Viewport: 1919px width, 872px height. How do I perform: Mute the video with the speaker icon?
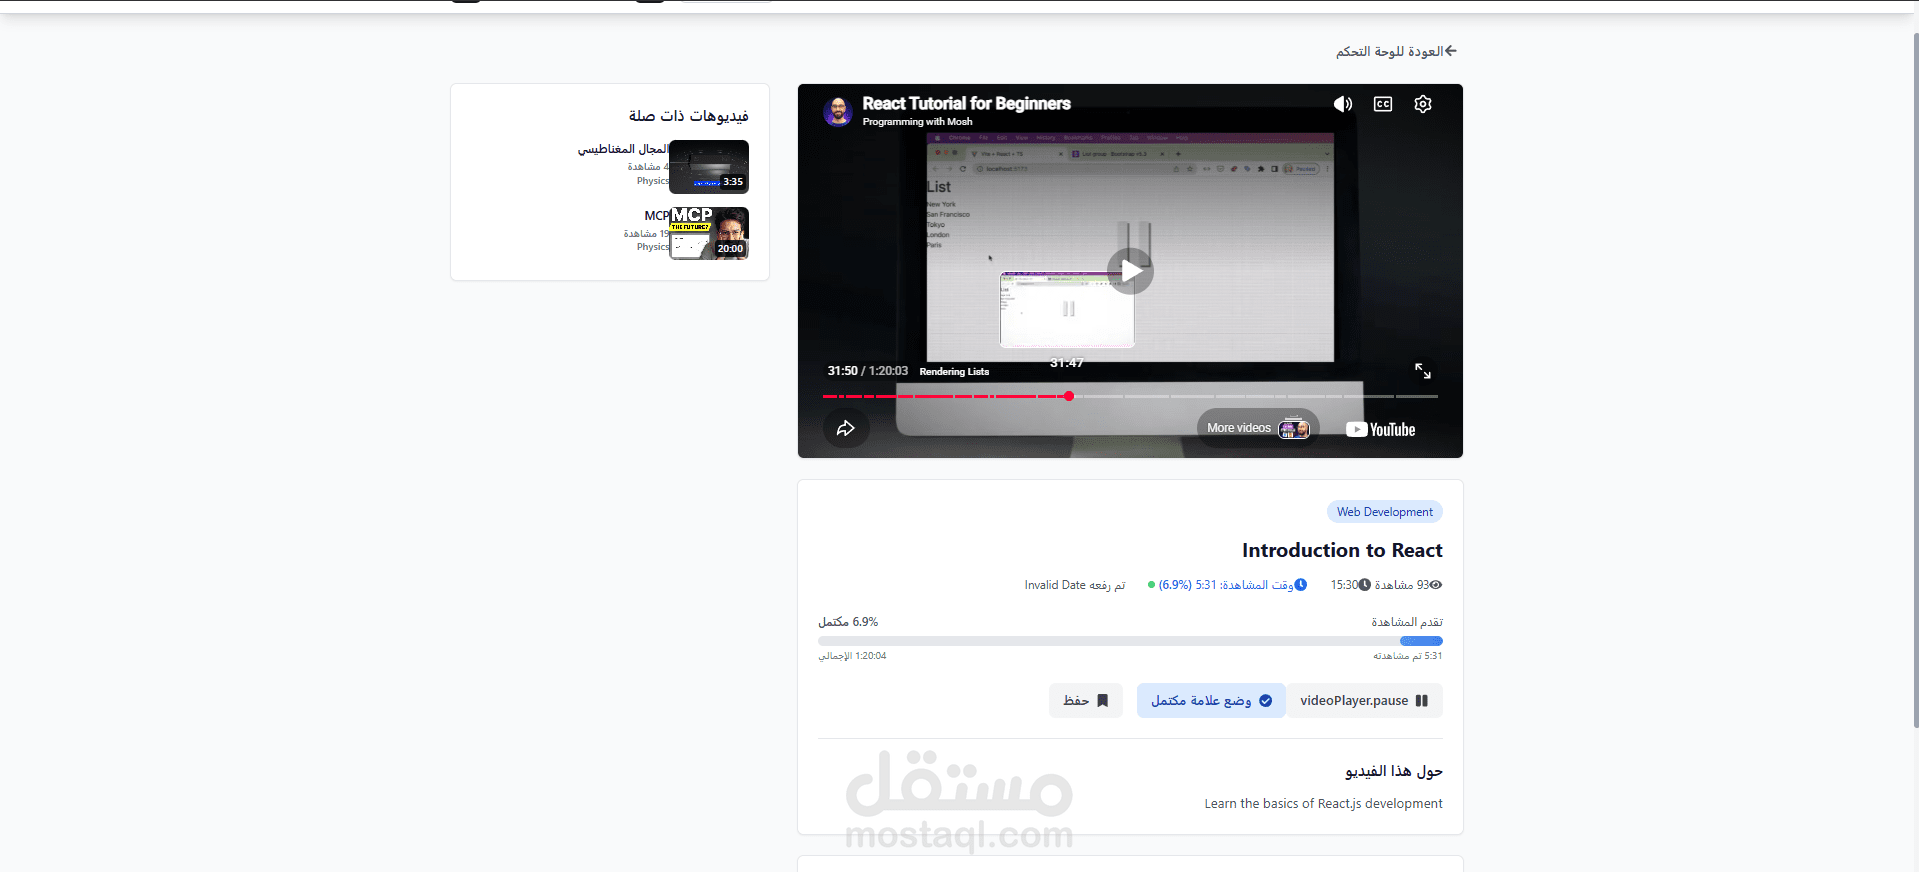coord(1342,104)
